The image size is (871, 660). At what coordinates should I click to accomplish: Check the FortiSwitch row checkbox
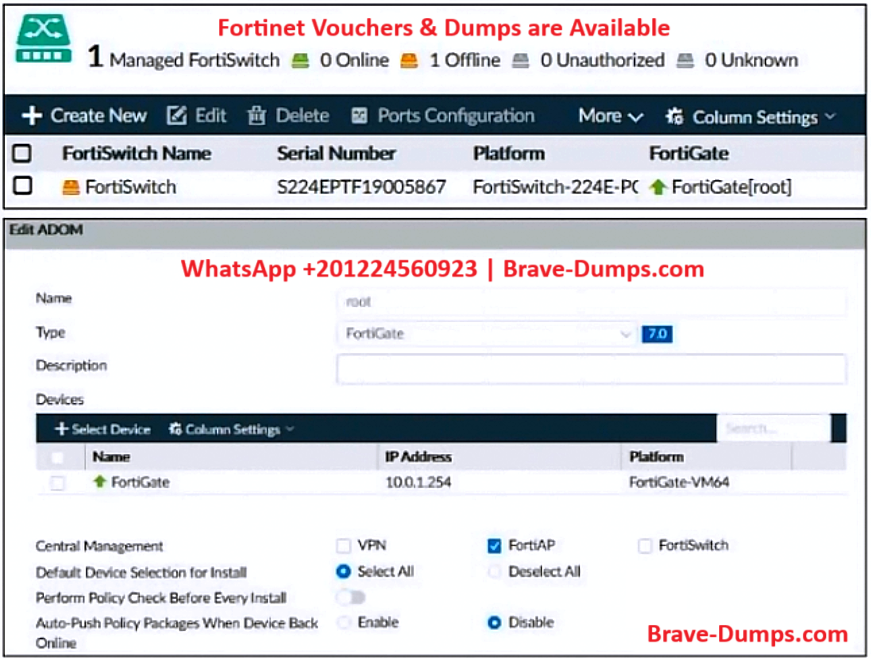(22, 186)
